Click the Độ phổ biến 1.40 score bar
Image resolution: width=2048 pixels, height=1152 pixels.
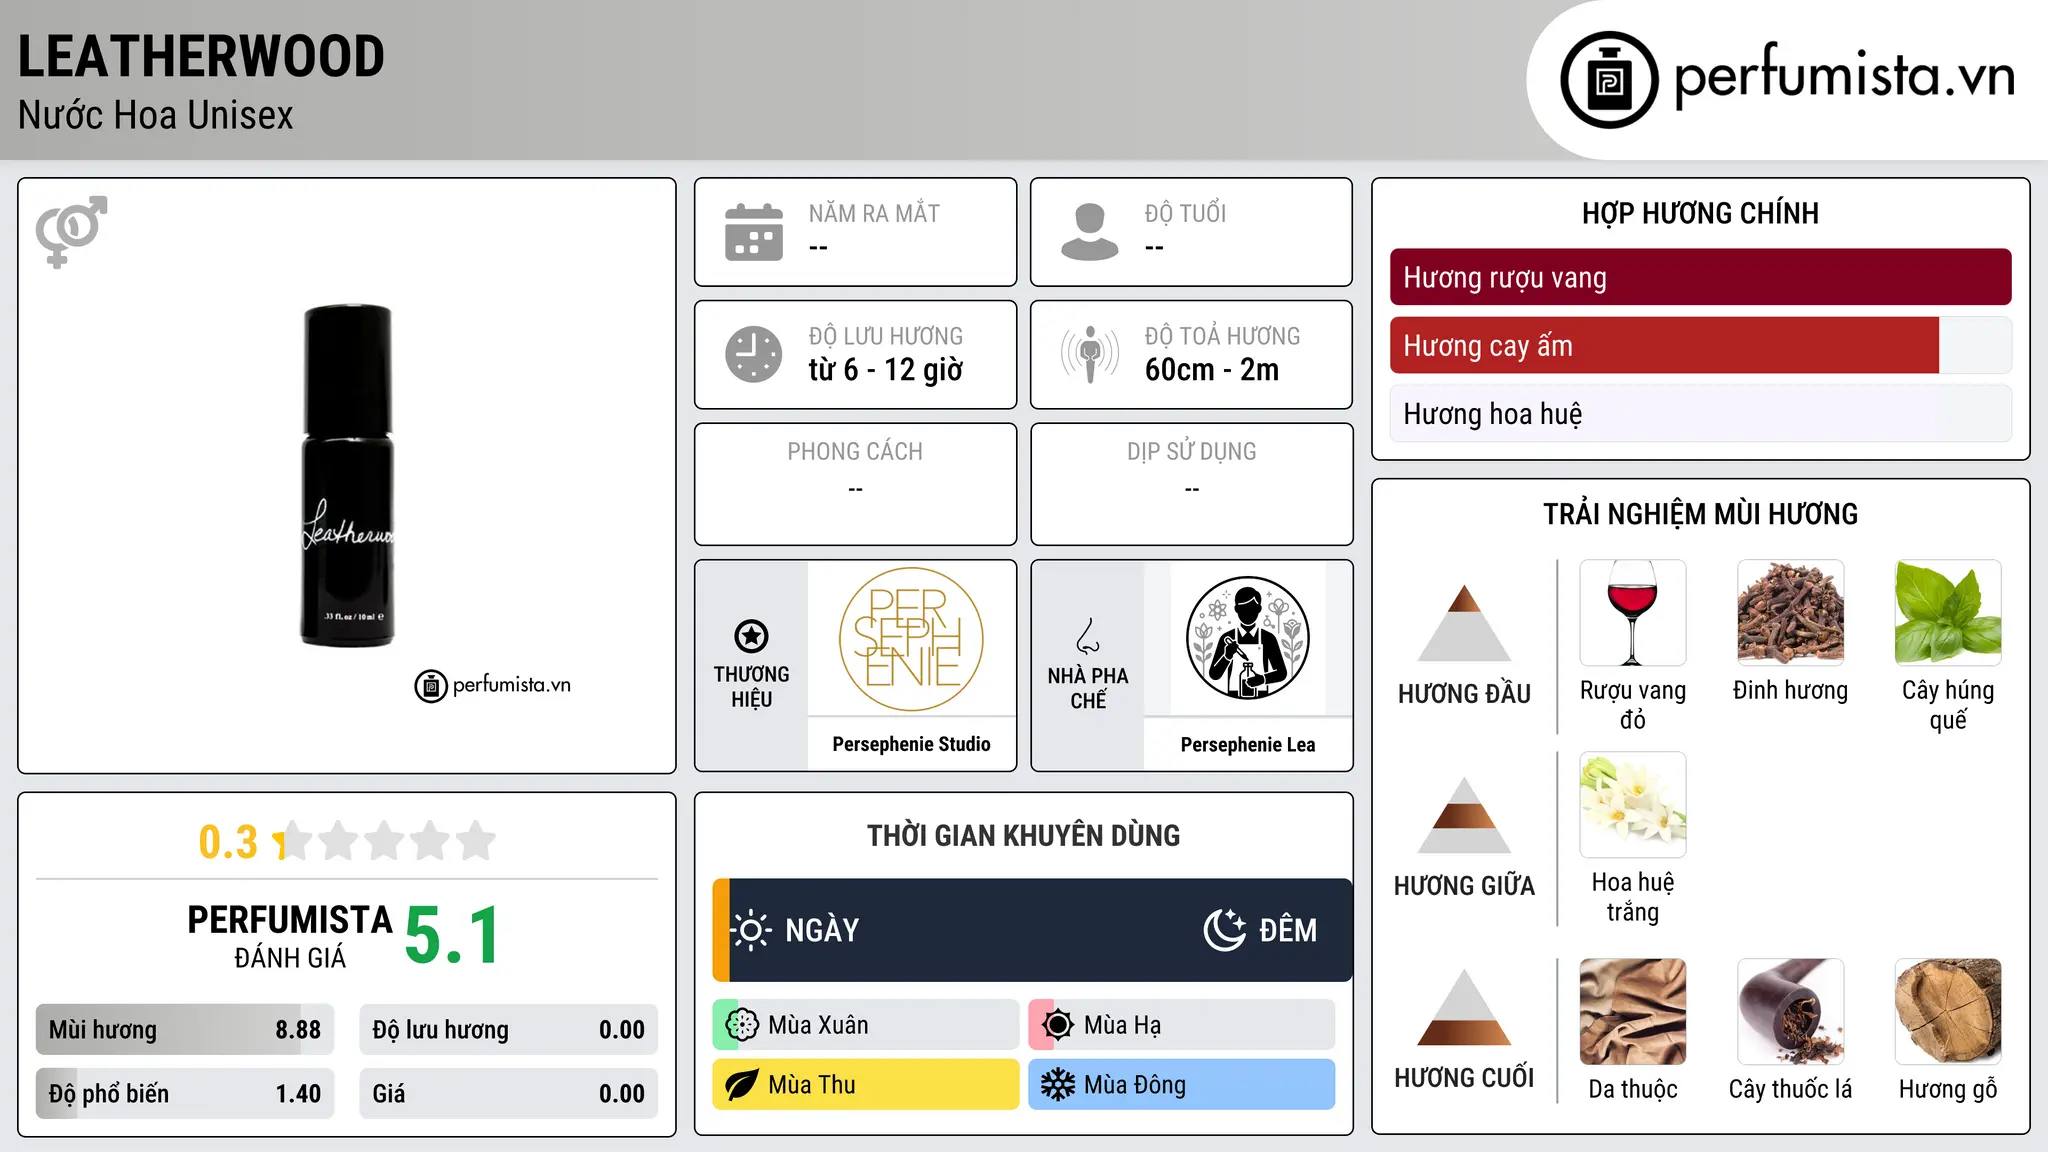[x=185, y=1094]
